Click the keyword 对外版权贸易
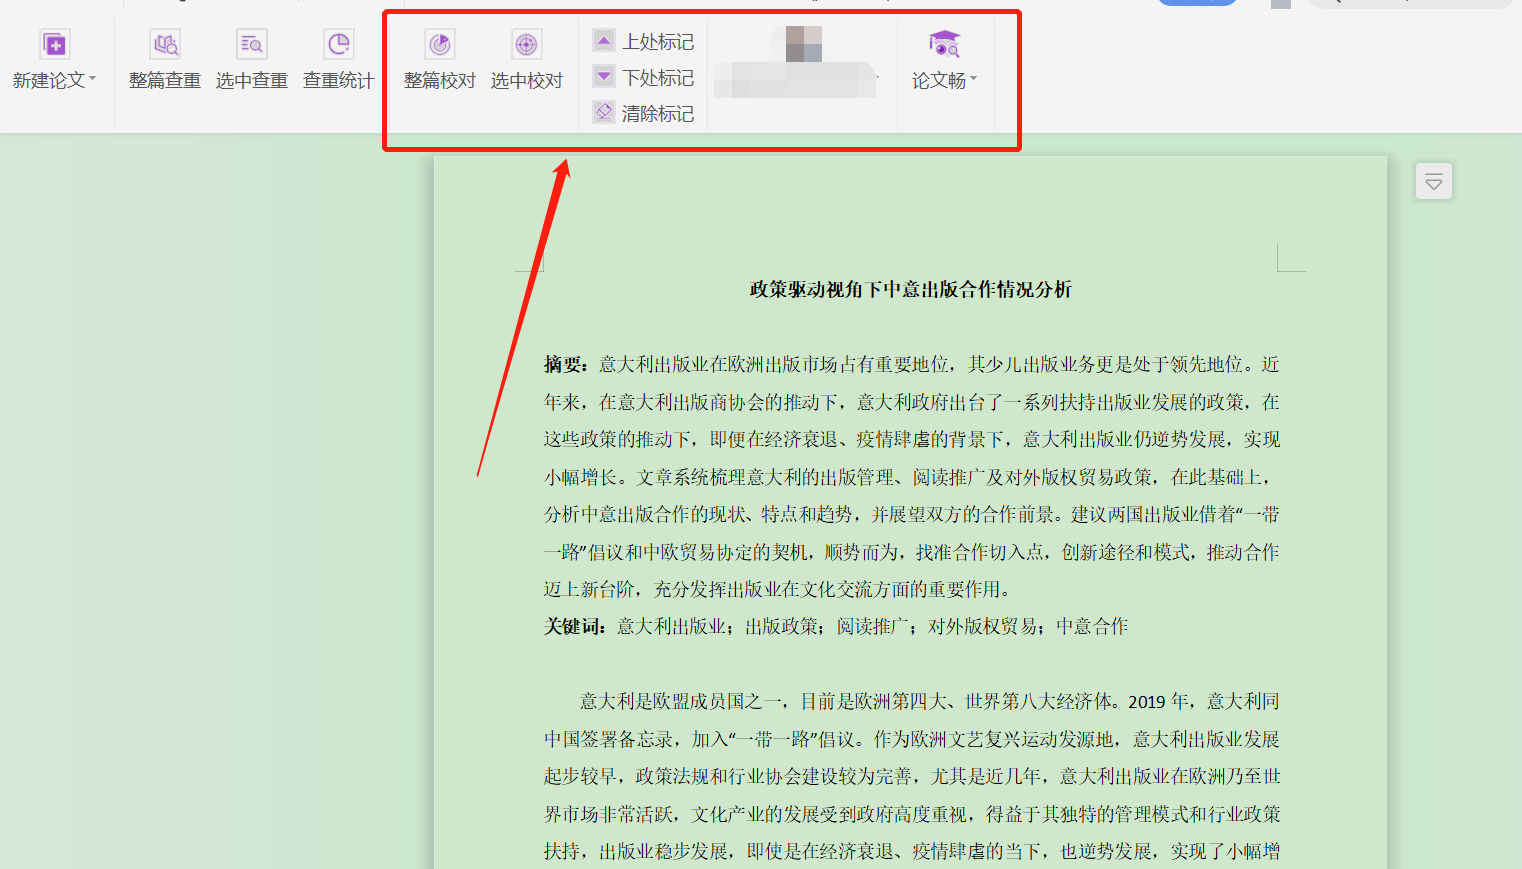This screenshot has width=1522, height=869. click(x=983, y=627)
